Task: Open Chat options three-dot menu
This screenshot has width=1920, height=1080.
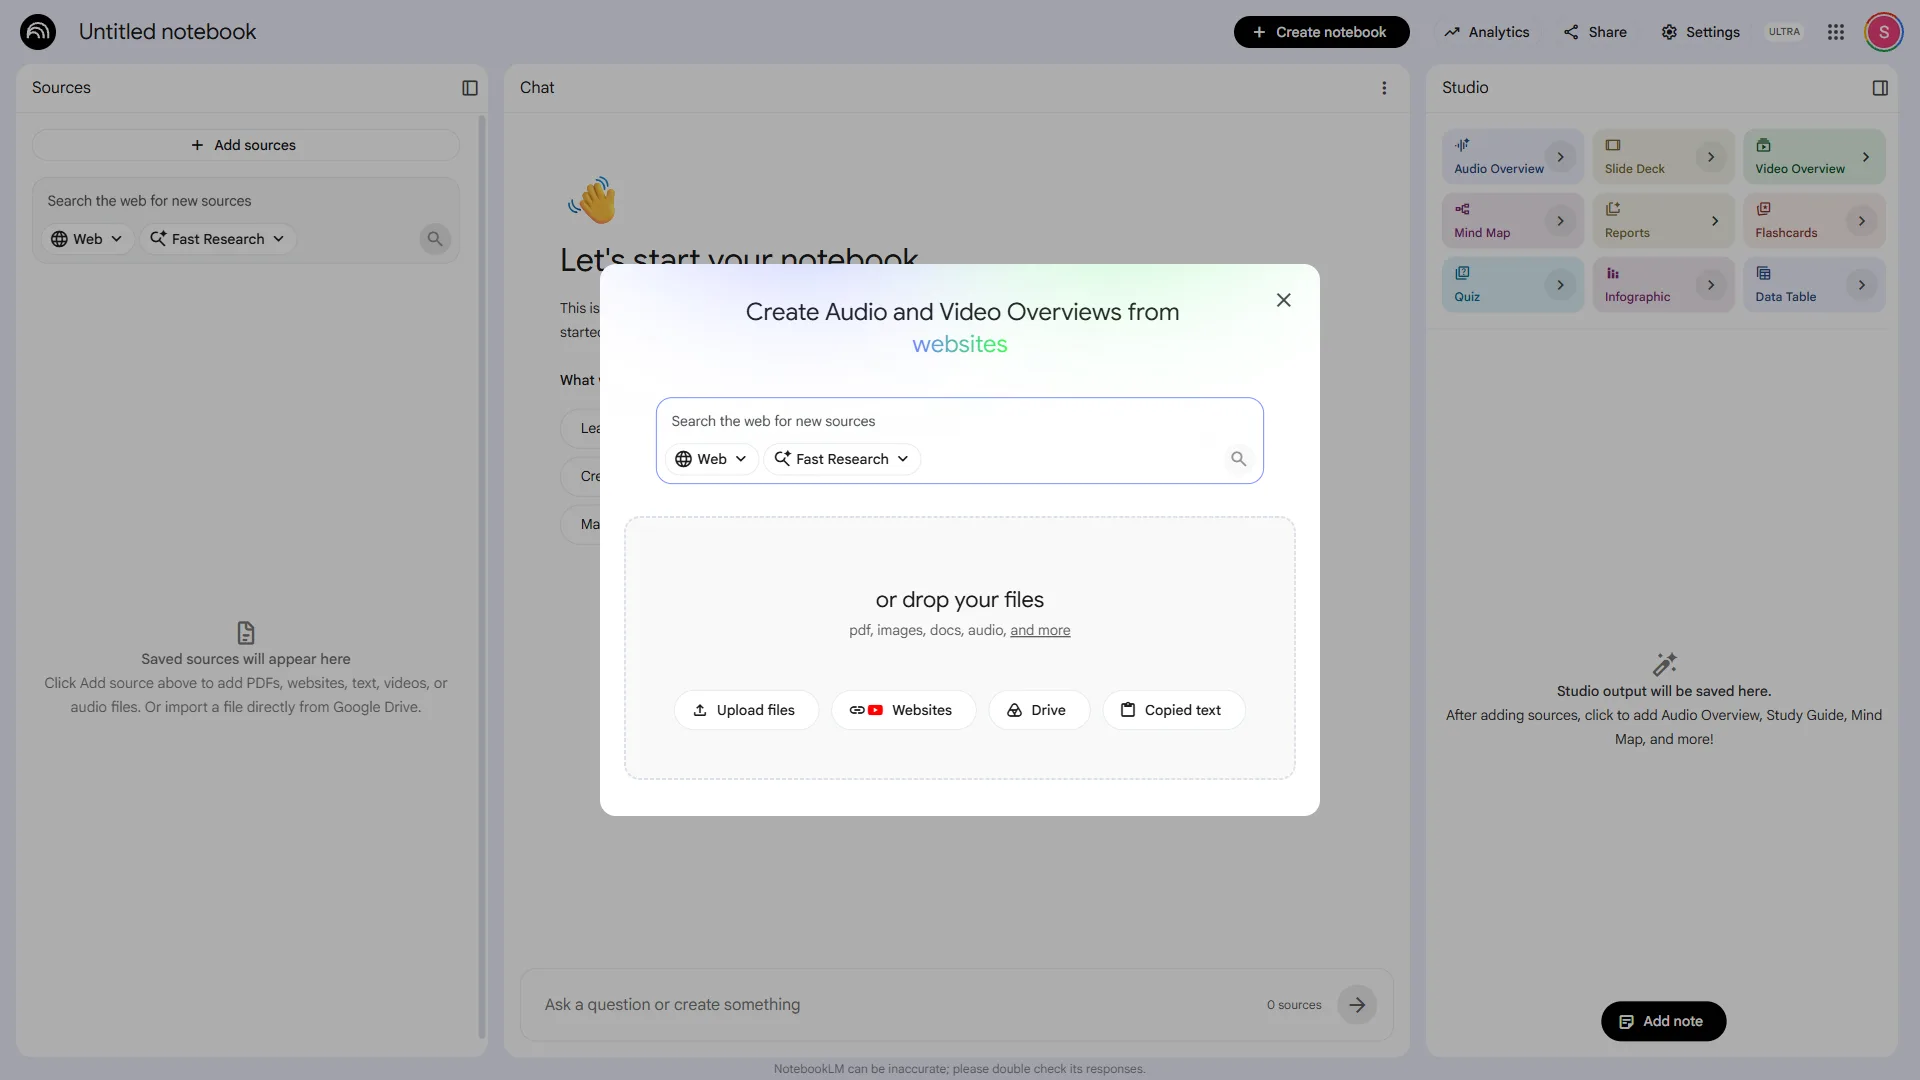Action: 1384,88
